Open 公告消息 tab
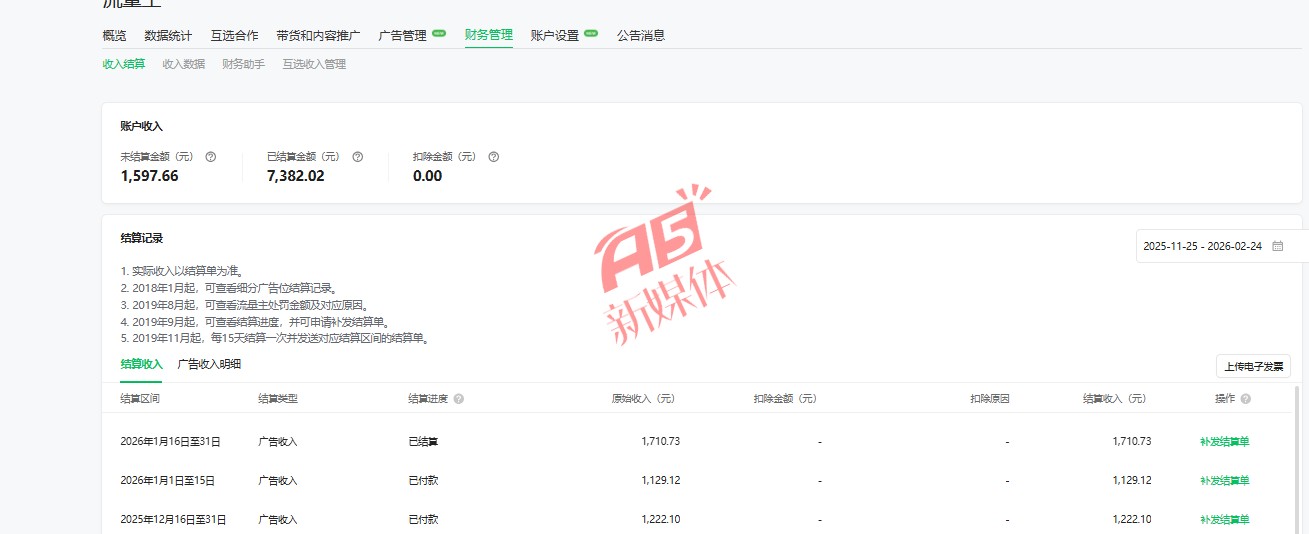 coord(641,35)
